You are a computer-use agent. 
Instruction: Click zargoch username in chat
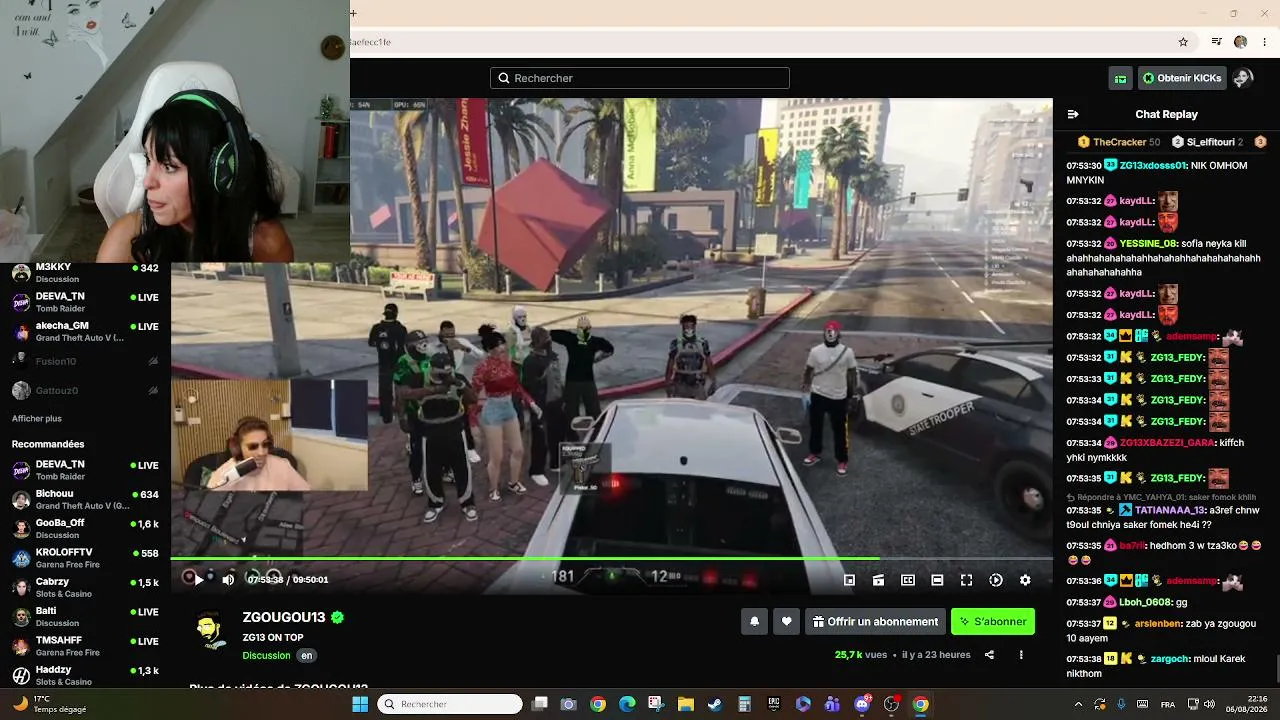(1170, 659)
